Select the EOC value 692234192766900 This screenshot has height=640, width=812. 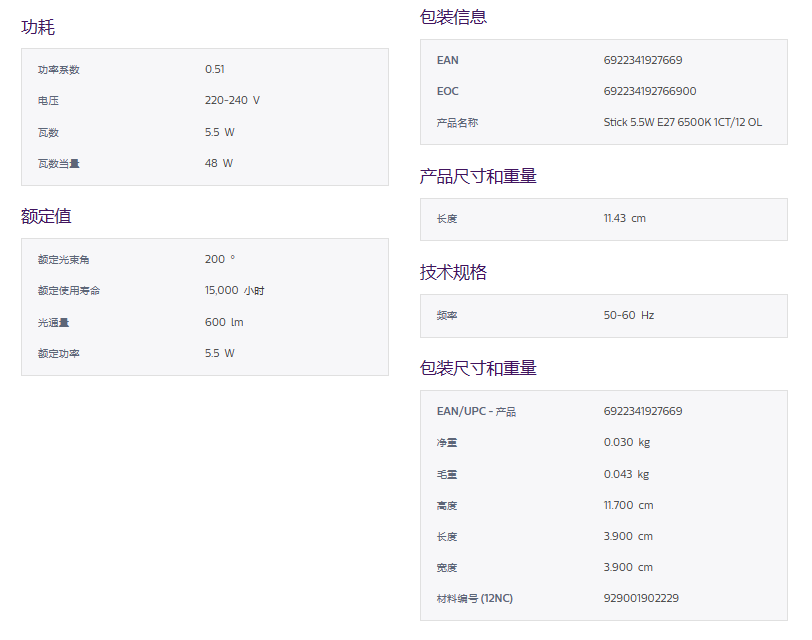pyautogui.click(x=649, y=91)
